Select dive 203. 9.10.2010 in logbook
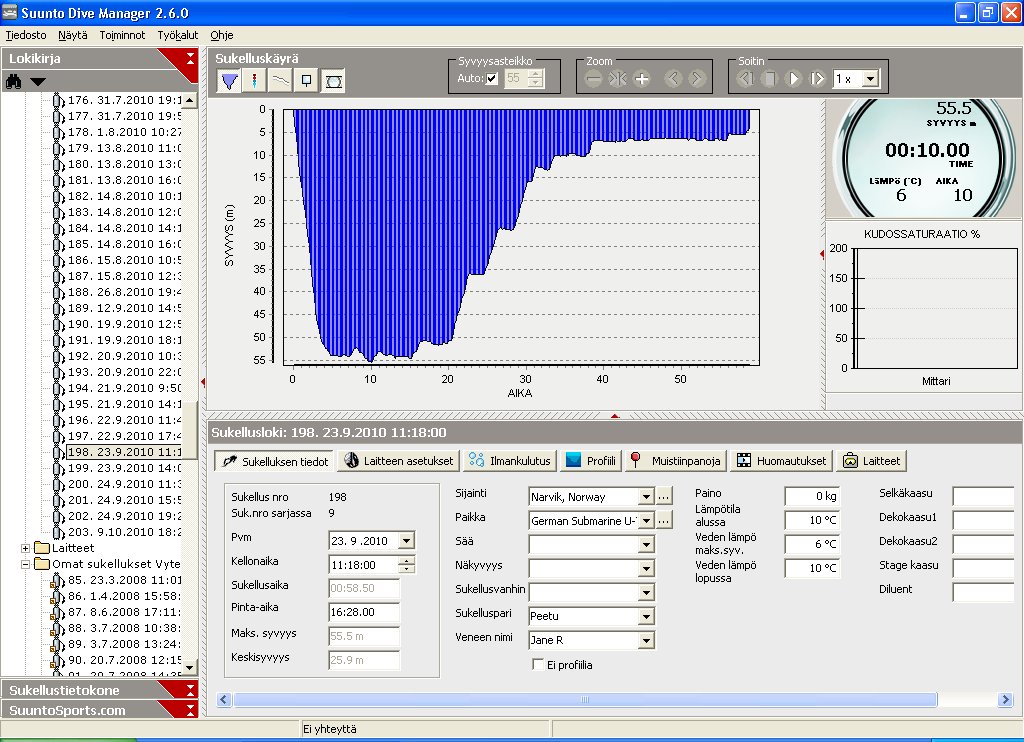This screenshot has height=742, width=1024. point(124,532)
